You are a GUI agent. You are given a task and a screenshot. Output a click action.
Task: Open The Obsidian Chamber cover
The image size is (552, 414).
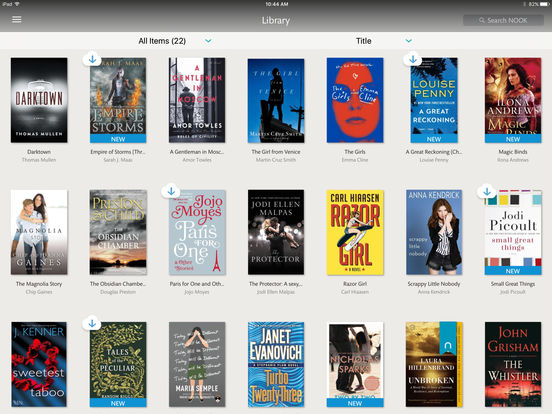tap(118, 232)
